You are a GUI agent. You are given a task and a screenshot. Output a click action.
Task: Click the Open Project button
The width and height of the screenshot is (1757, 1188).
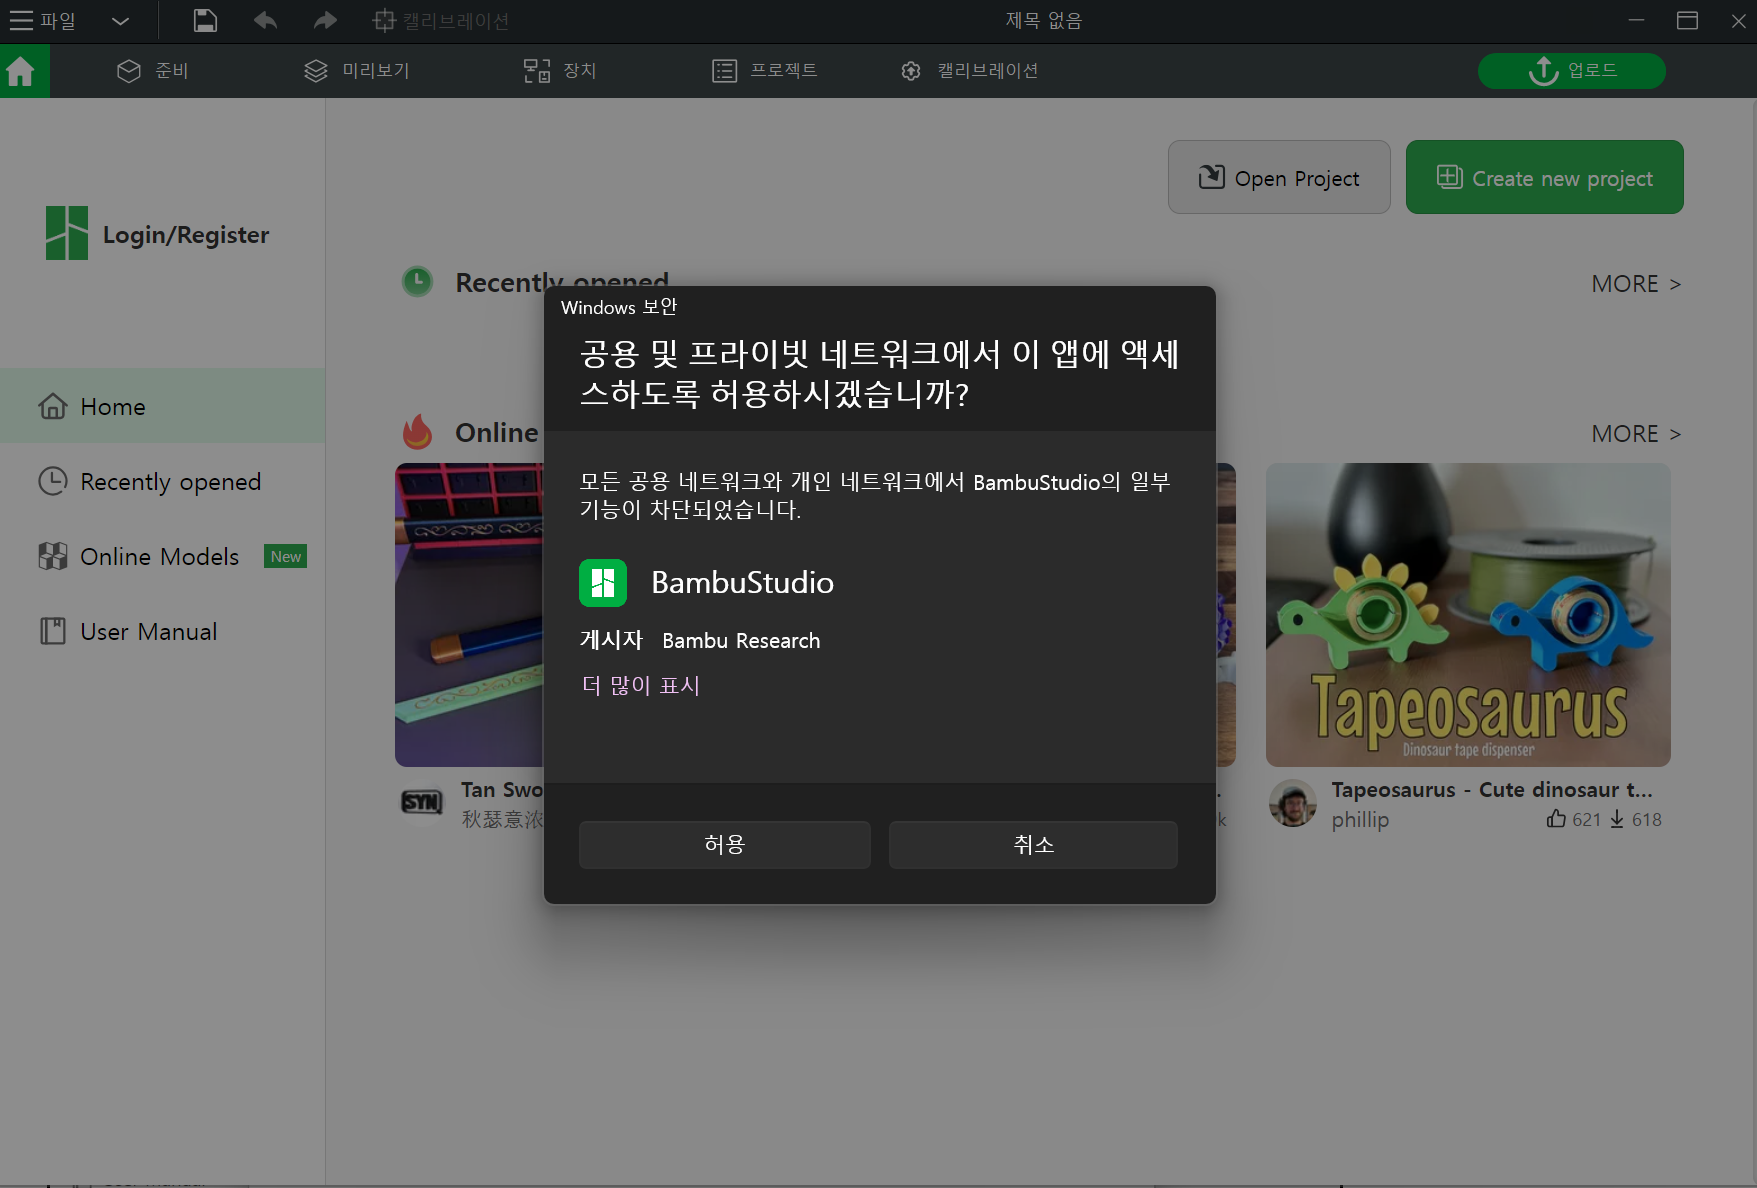pyautogui.click(x=1279, y=177)
